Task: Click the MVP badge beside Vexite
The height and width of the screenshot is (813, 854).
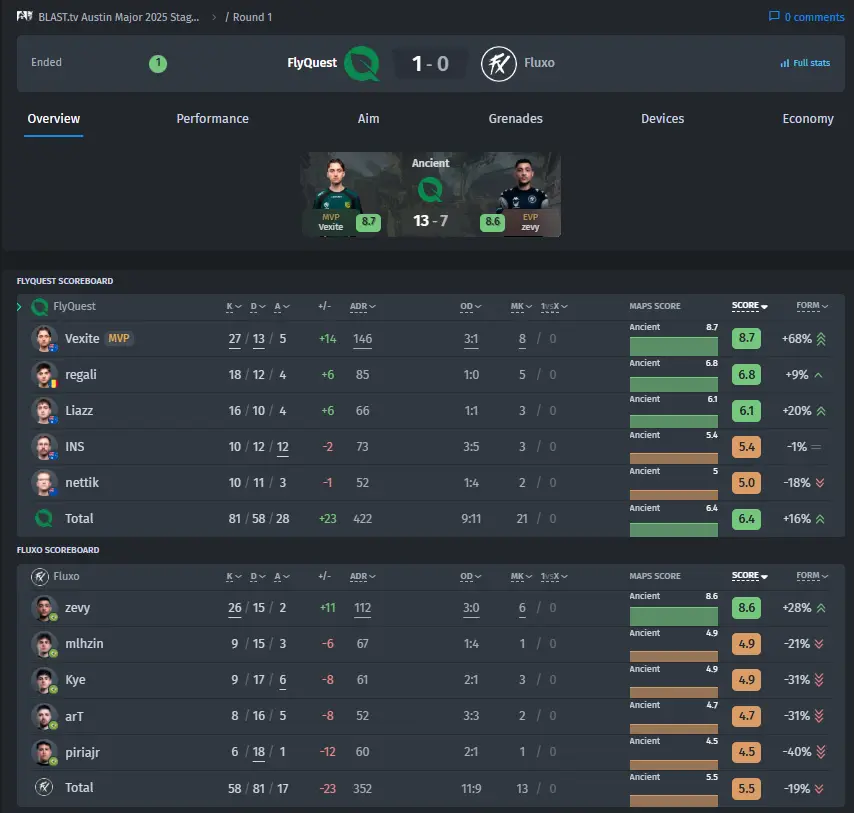Action: [119, 338]
